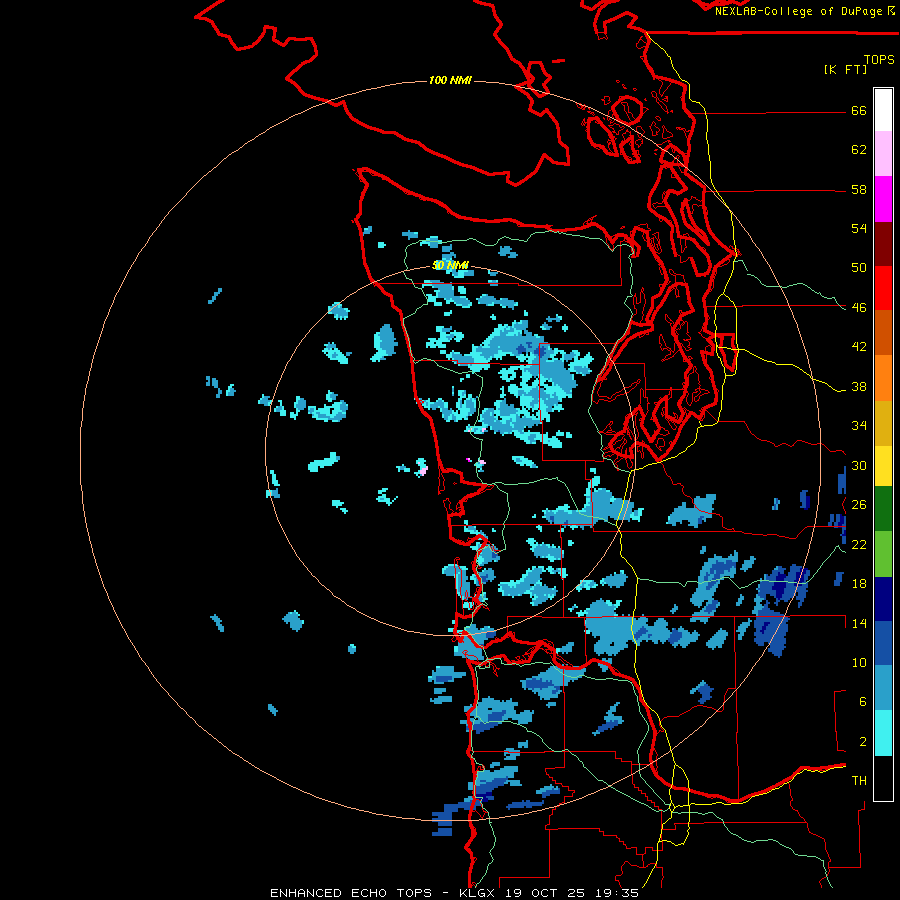Click the dark orange legend swatch
Image resolution: width=900 pixels, height=900 pixels.
click(x=883, y=333)
